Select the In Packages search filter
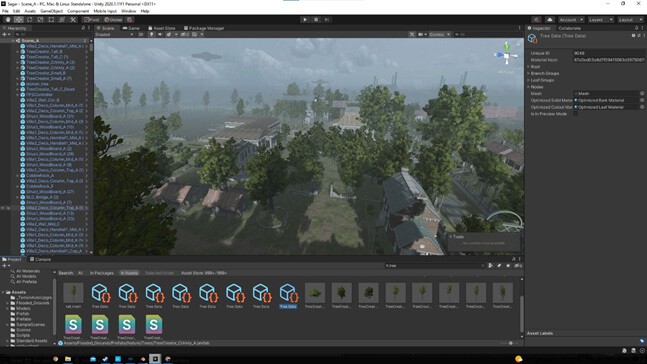 pos(102,273)
